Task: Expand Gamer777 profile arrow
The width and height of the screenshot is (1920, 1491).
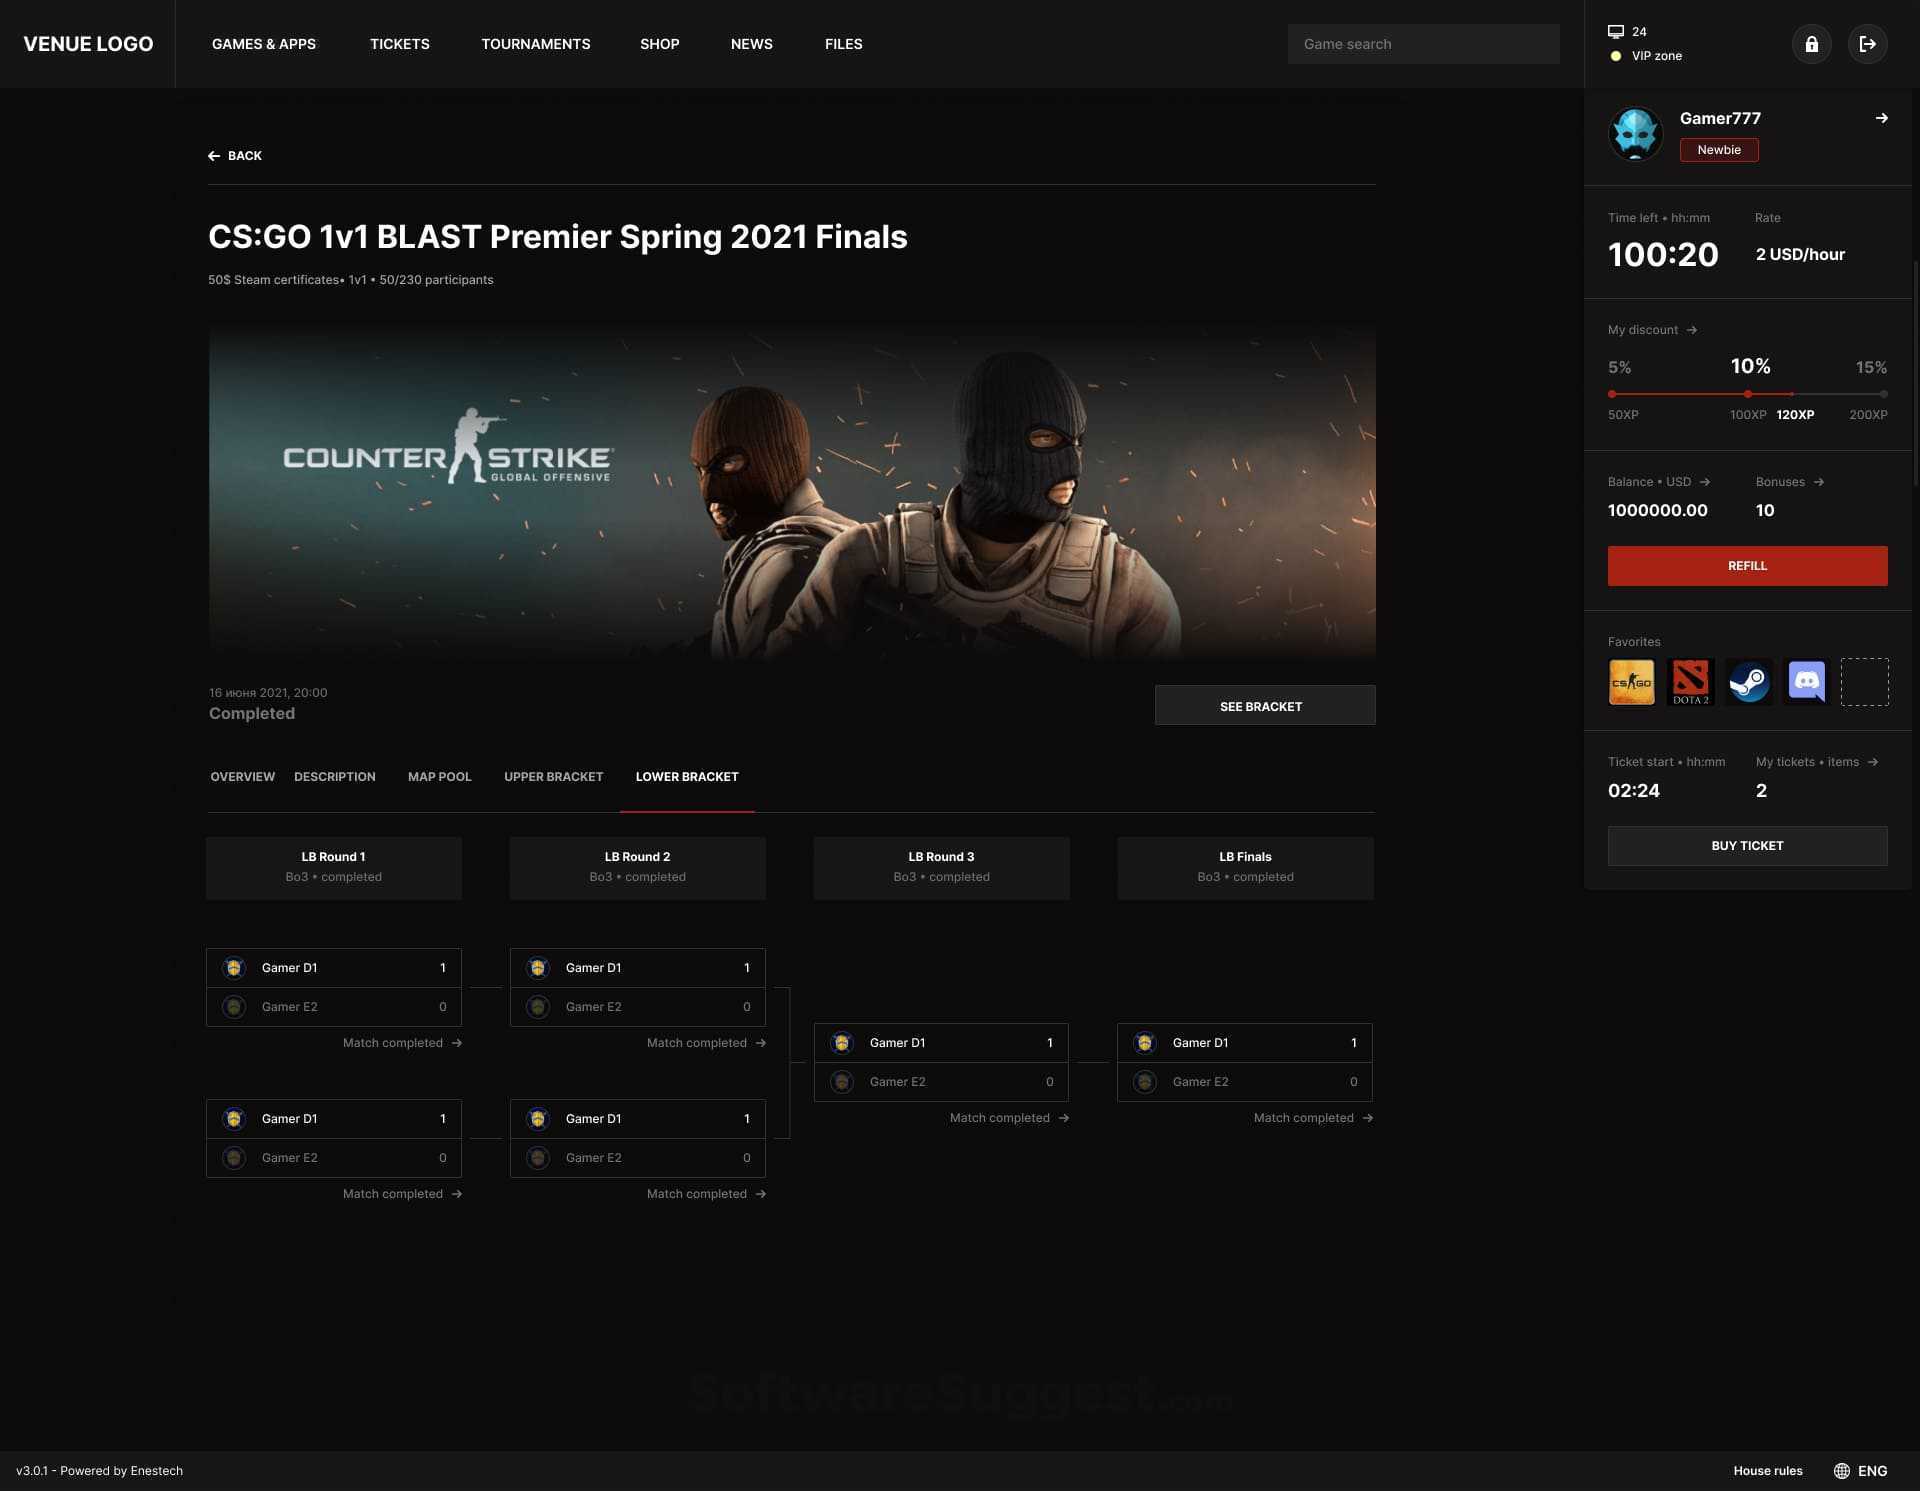Action: pos(1881,118)
